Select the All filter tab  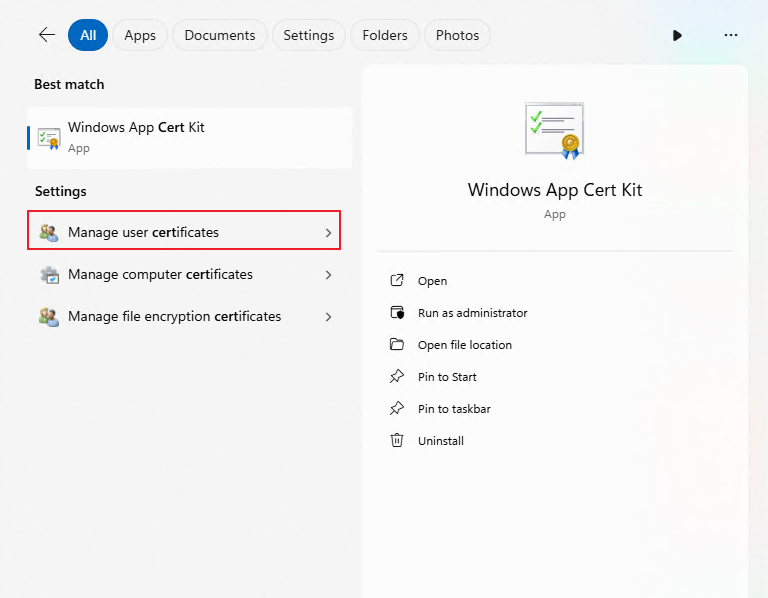[88, 35]
